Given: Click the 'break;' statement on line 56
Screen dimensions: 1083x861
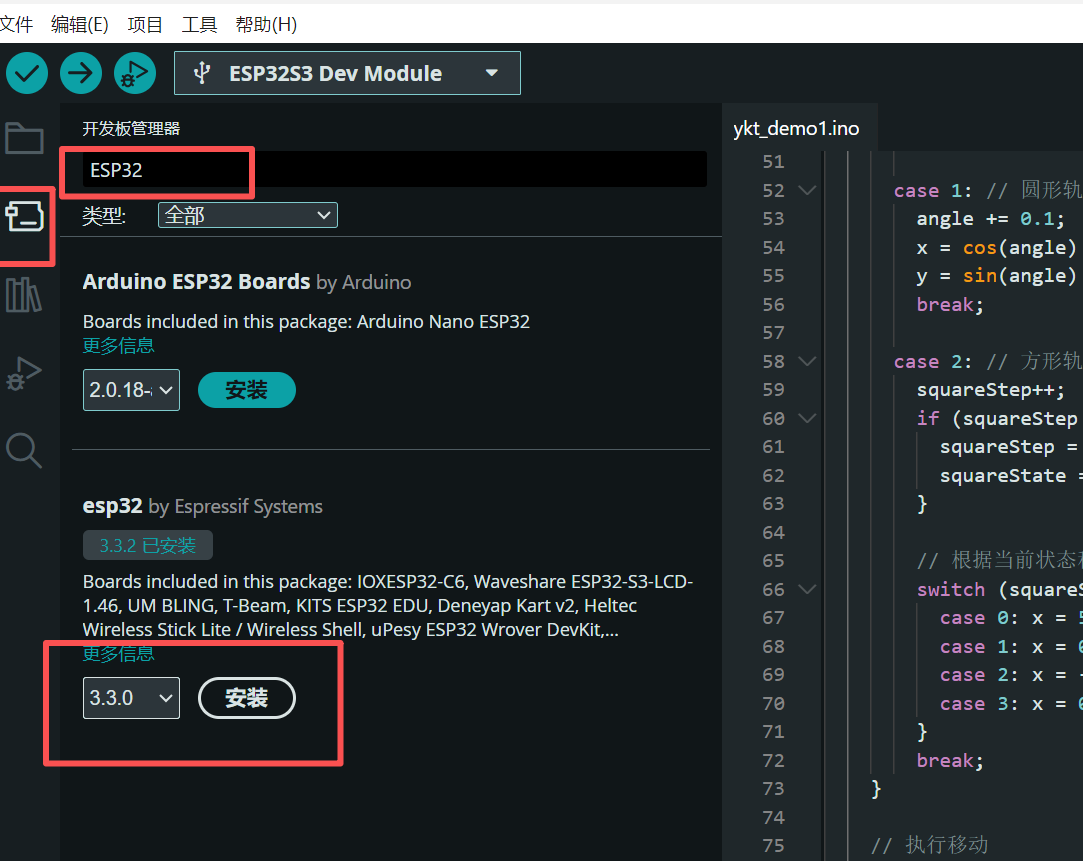Looking at the screenshot, I should point(950,304).
